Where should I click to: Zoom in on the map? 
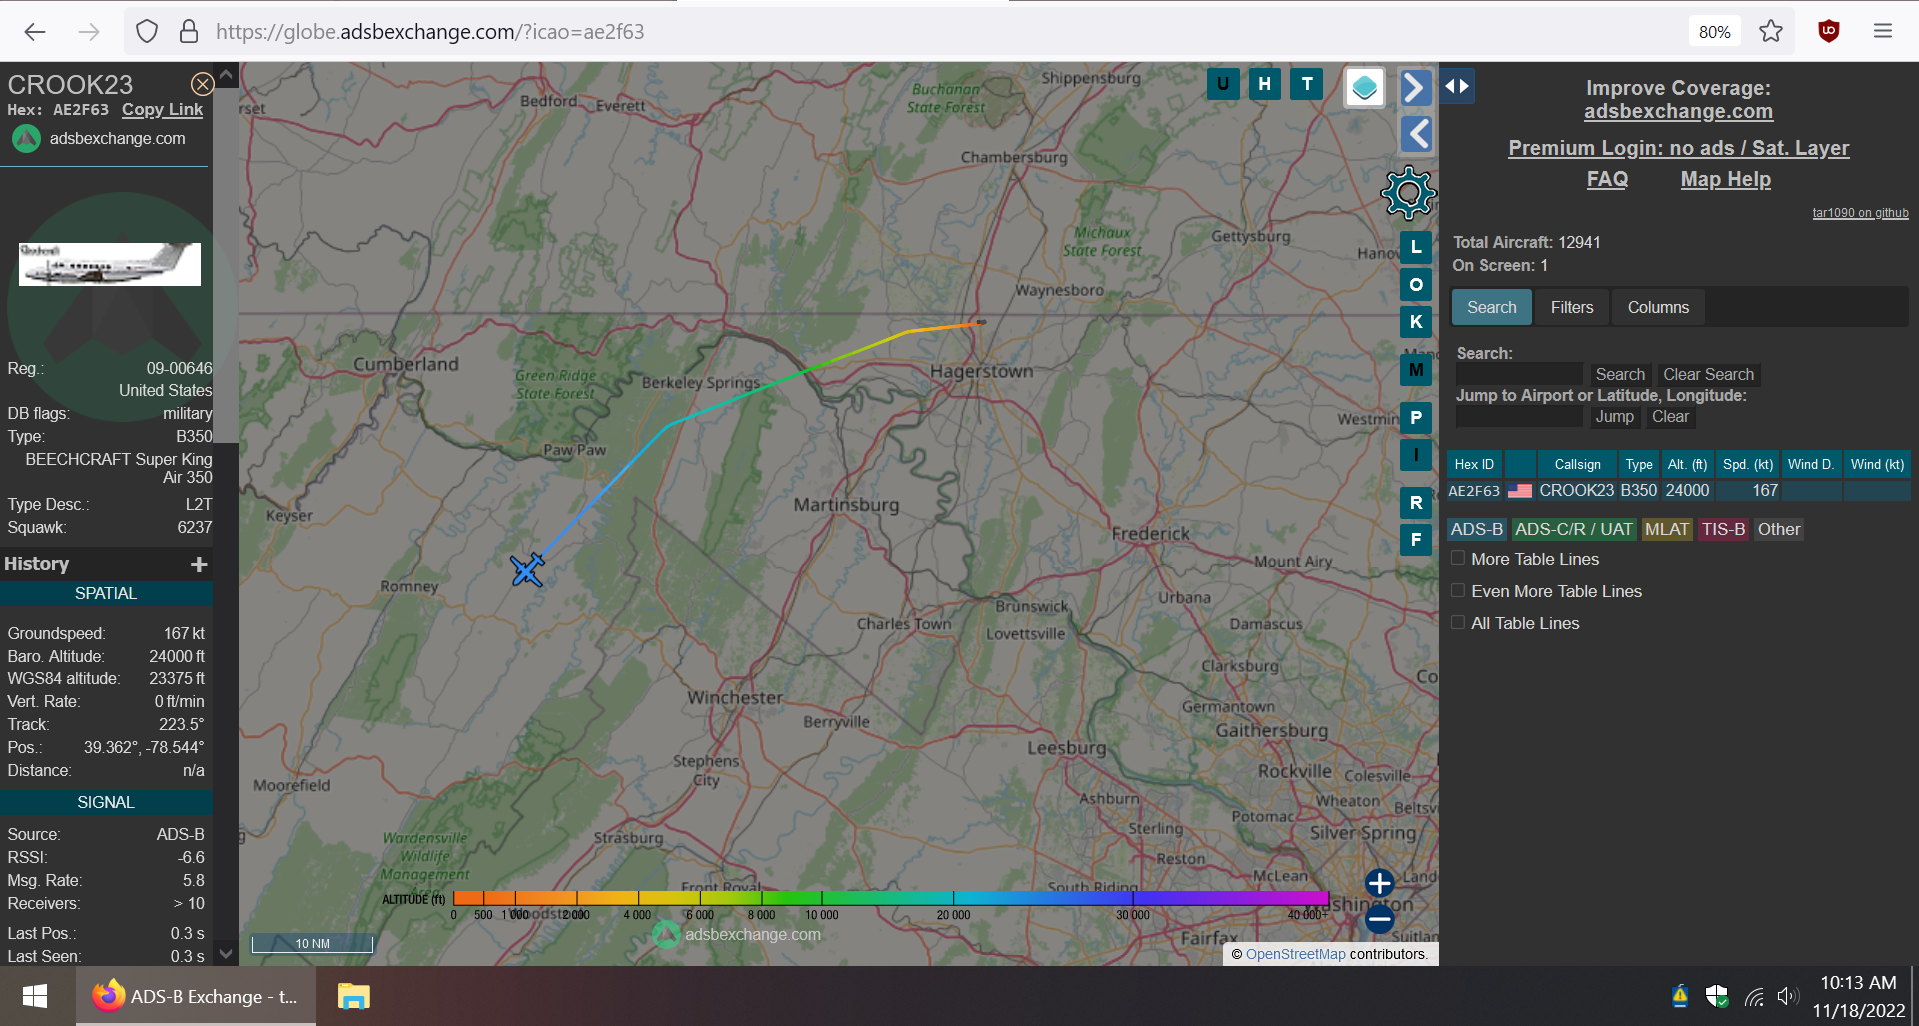click(x=1380, y=883)
